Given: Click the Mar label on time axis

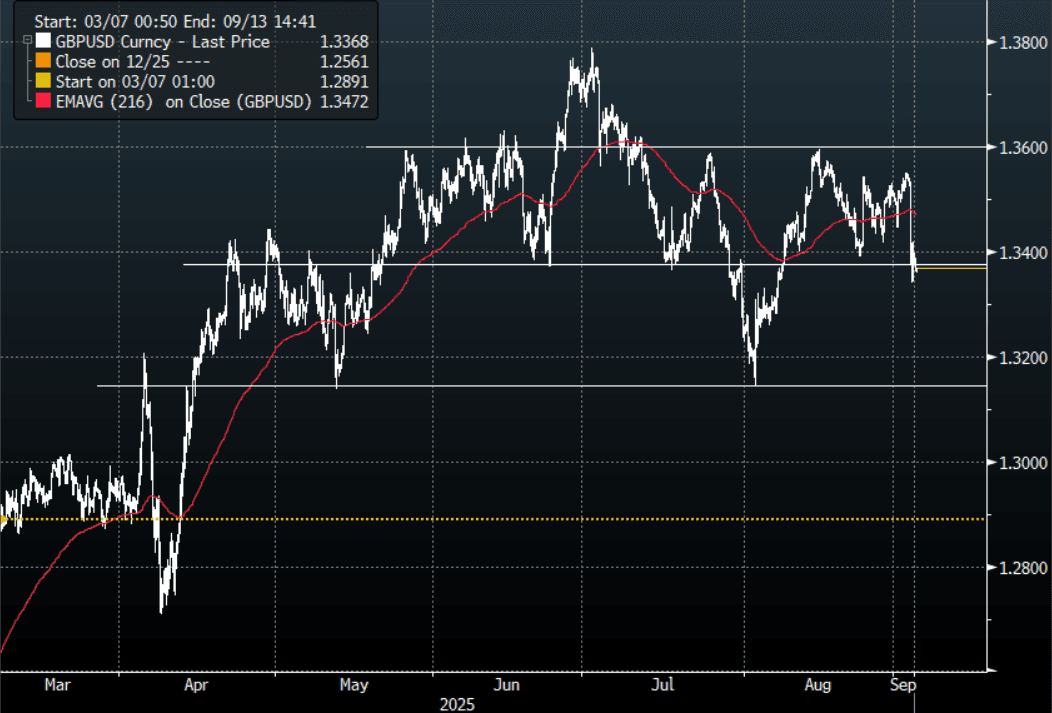Looking at the screenshot, I should tap(59, 686).
